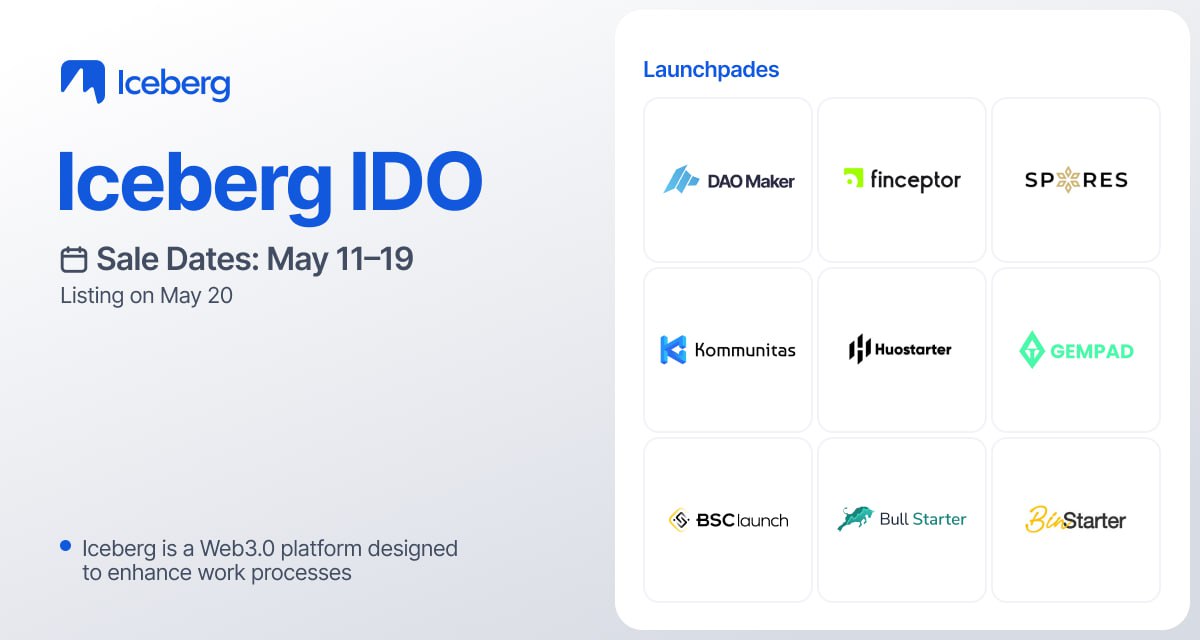This screenshot has width=1200, height=640.
Task: Open the Huostarter launchpad card
Action: tap(902, 350)
